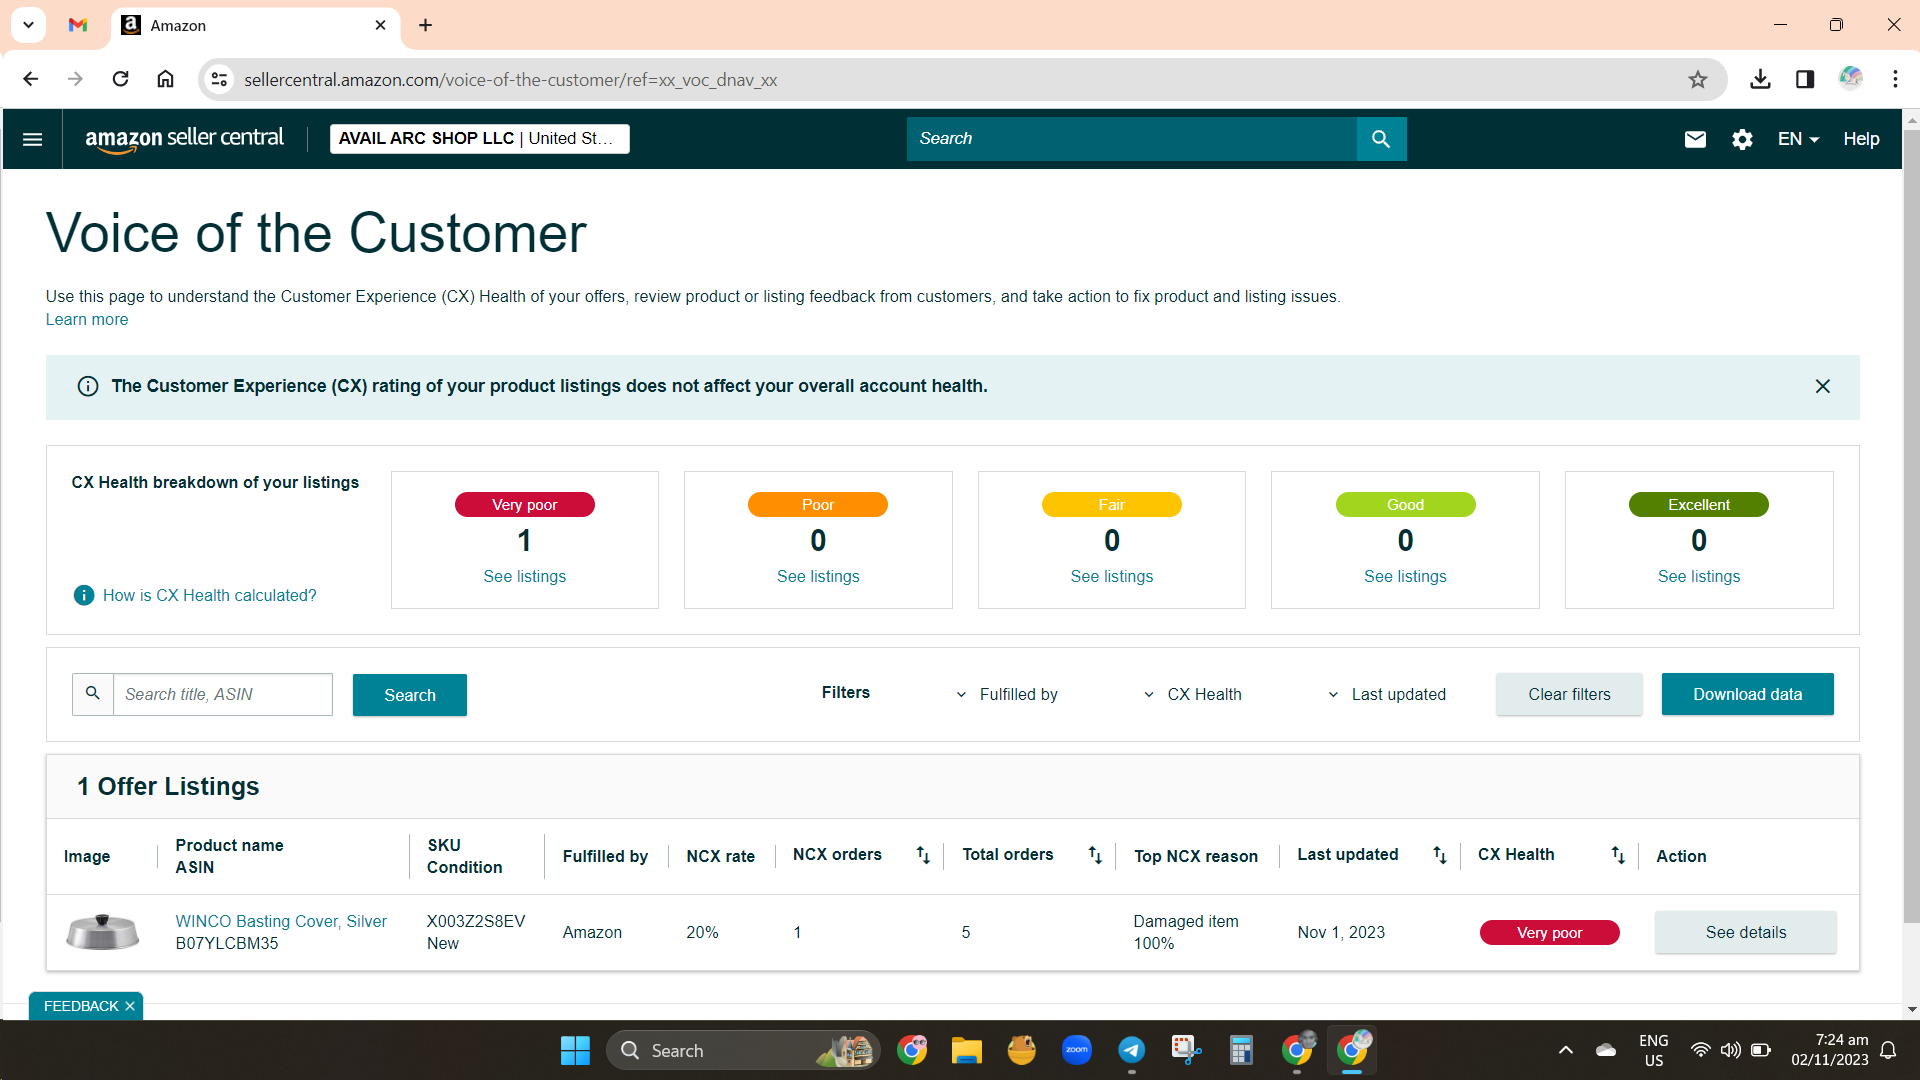The image size is (1920, 1080).
Task: Click the header search magnifier button
Action: click(x=1381, y=139)
